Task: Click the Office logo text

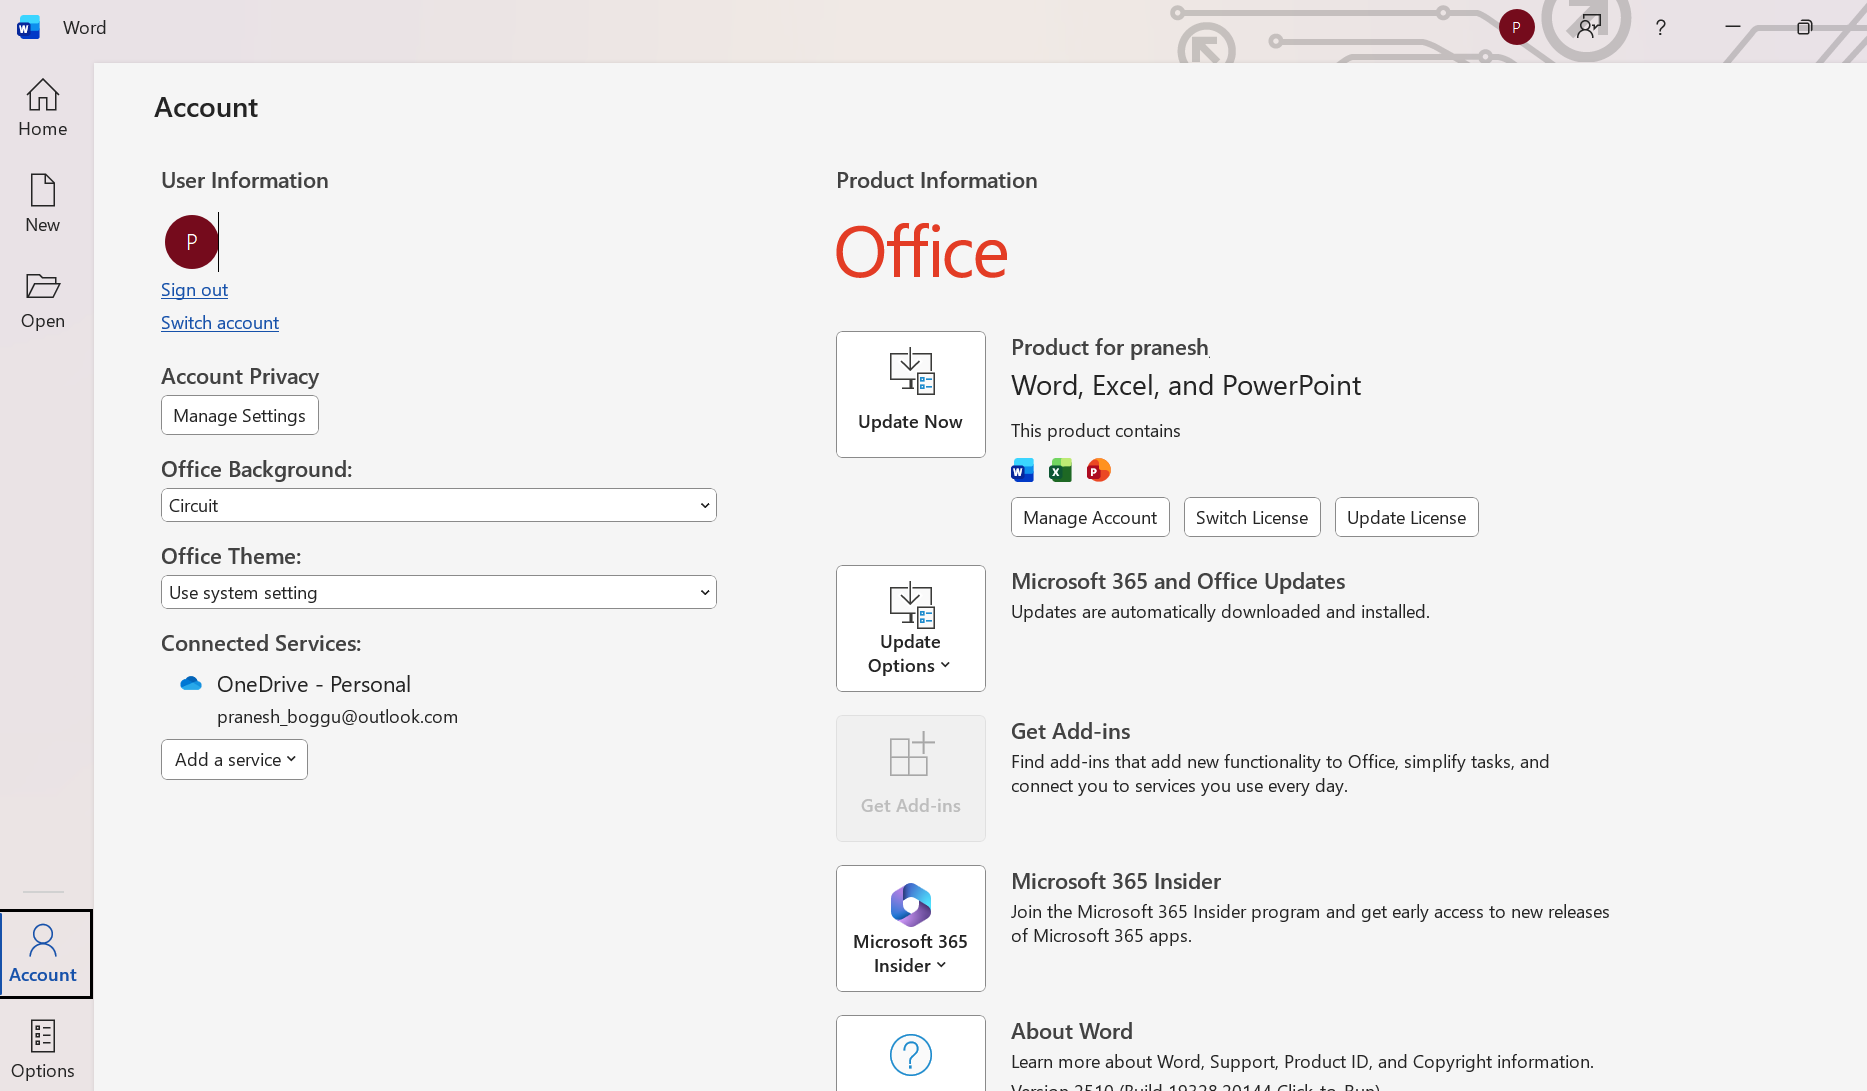Action: coord(921,252)
